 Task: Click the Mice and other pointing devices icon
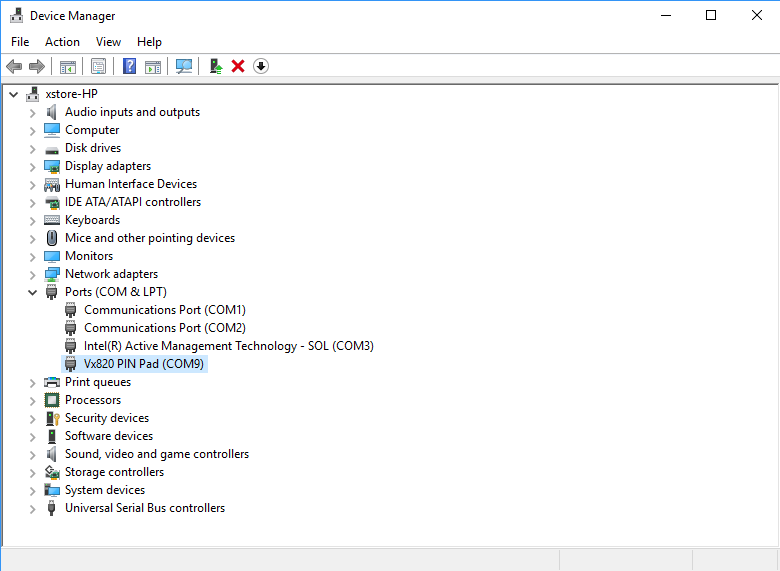pos(52,238)
